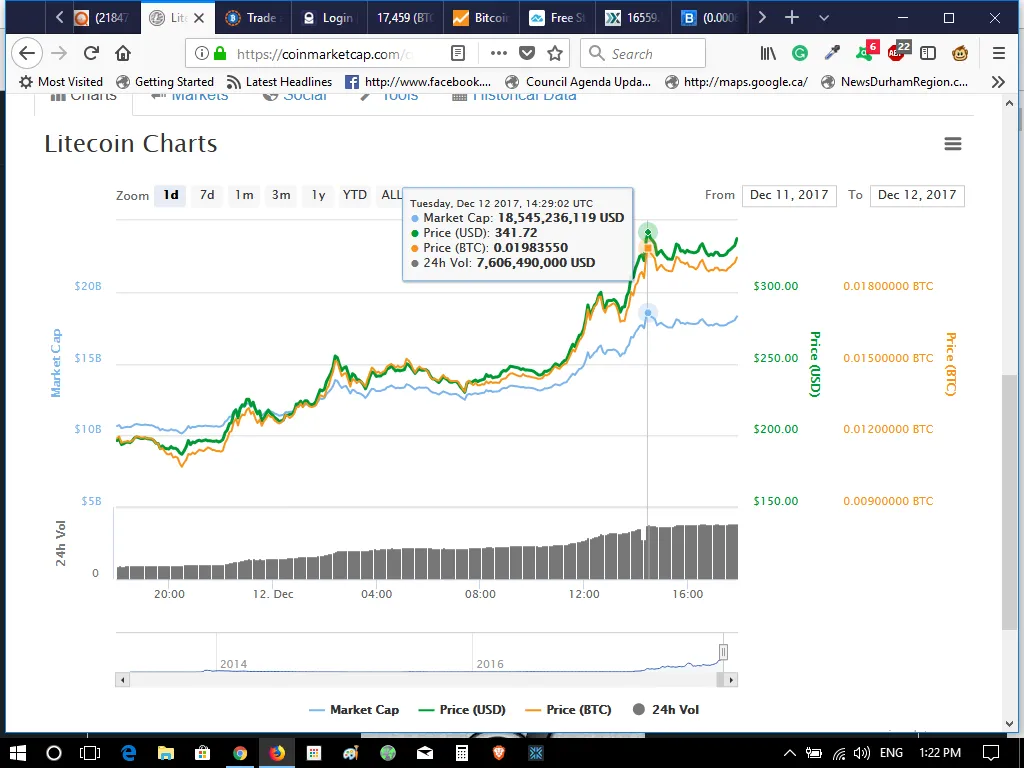Open Calculator from the taskbar
Viewport: 1024px width, 768px height.
(x=462, y=753)
